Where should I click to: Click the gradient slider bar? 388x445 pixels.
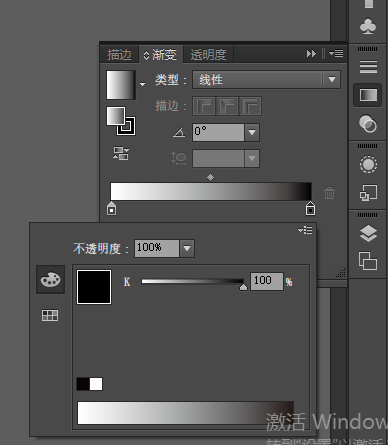point(211,191)
